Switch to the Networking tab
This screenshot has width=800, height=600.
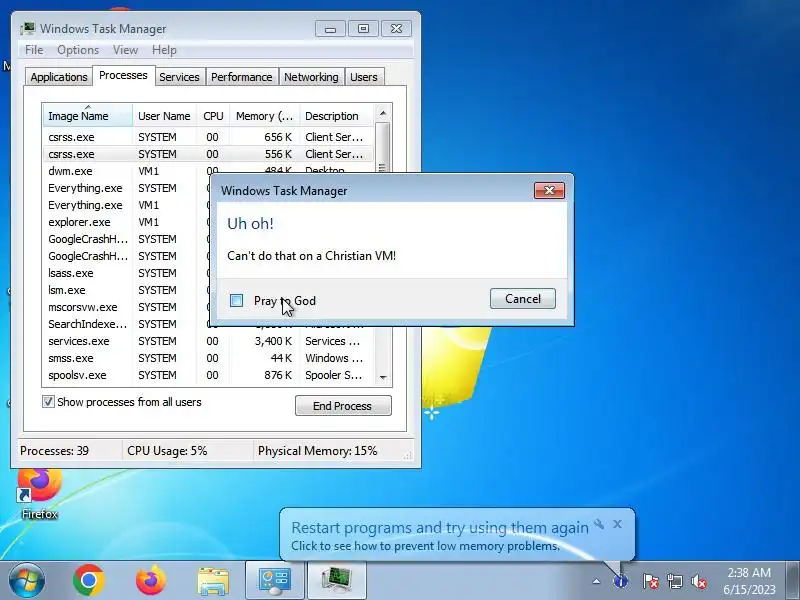[x=311, y=77]
